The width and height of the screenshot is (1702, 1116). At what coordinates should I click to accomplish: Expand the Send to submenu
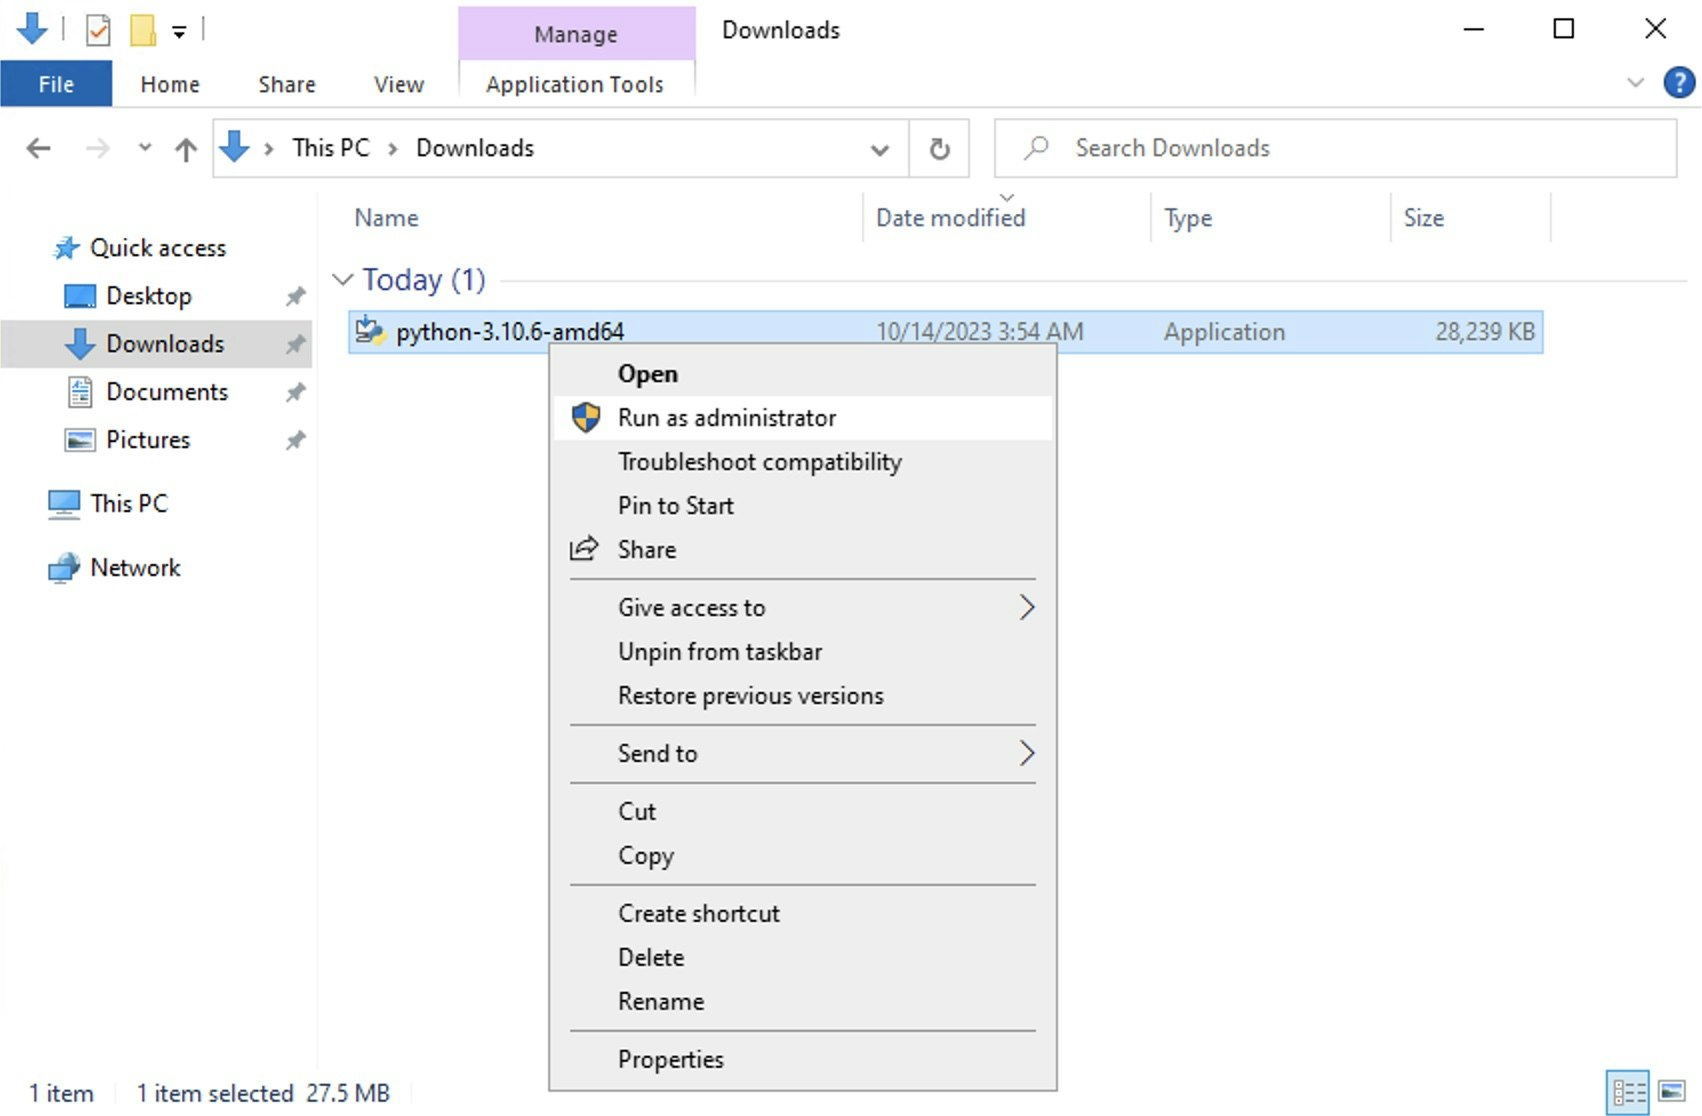coord(803,754)
